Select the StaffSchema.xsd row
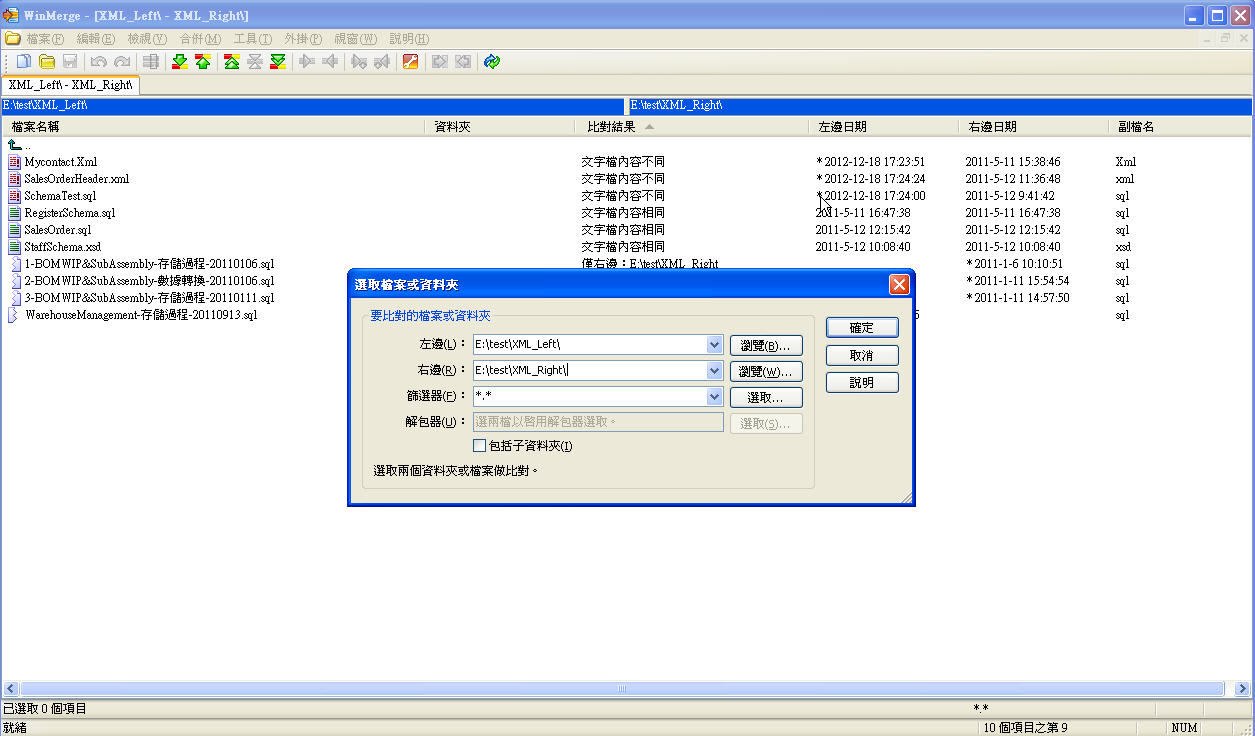The height and width of the screenshot is (736, 1255). (x=627, y=247)
